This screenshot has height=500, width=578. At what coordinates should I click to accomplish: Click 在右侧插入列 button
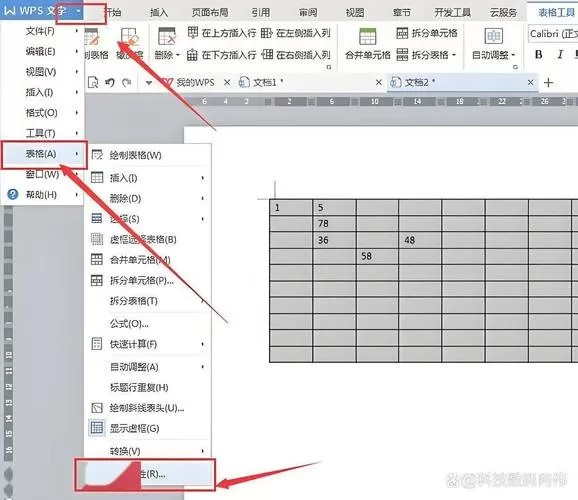coord(296,55)
